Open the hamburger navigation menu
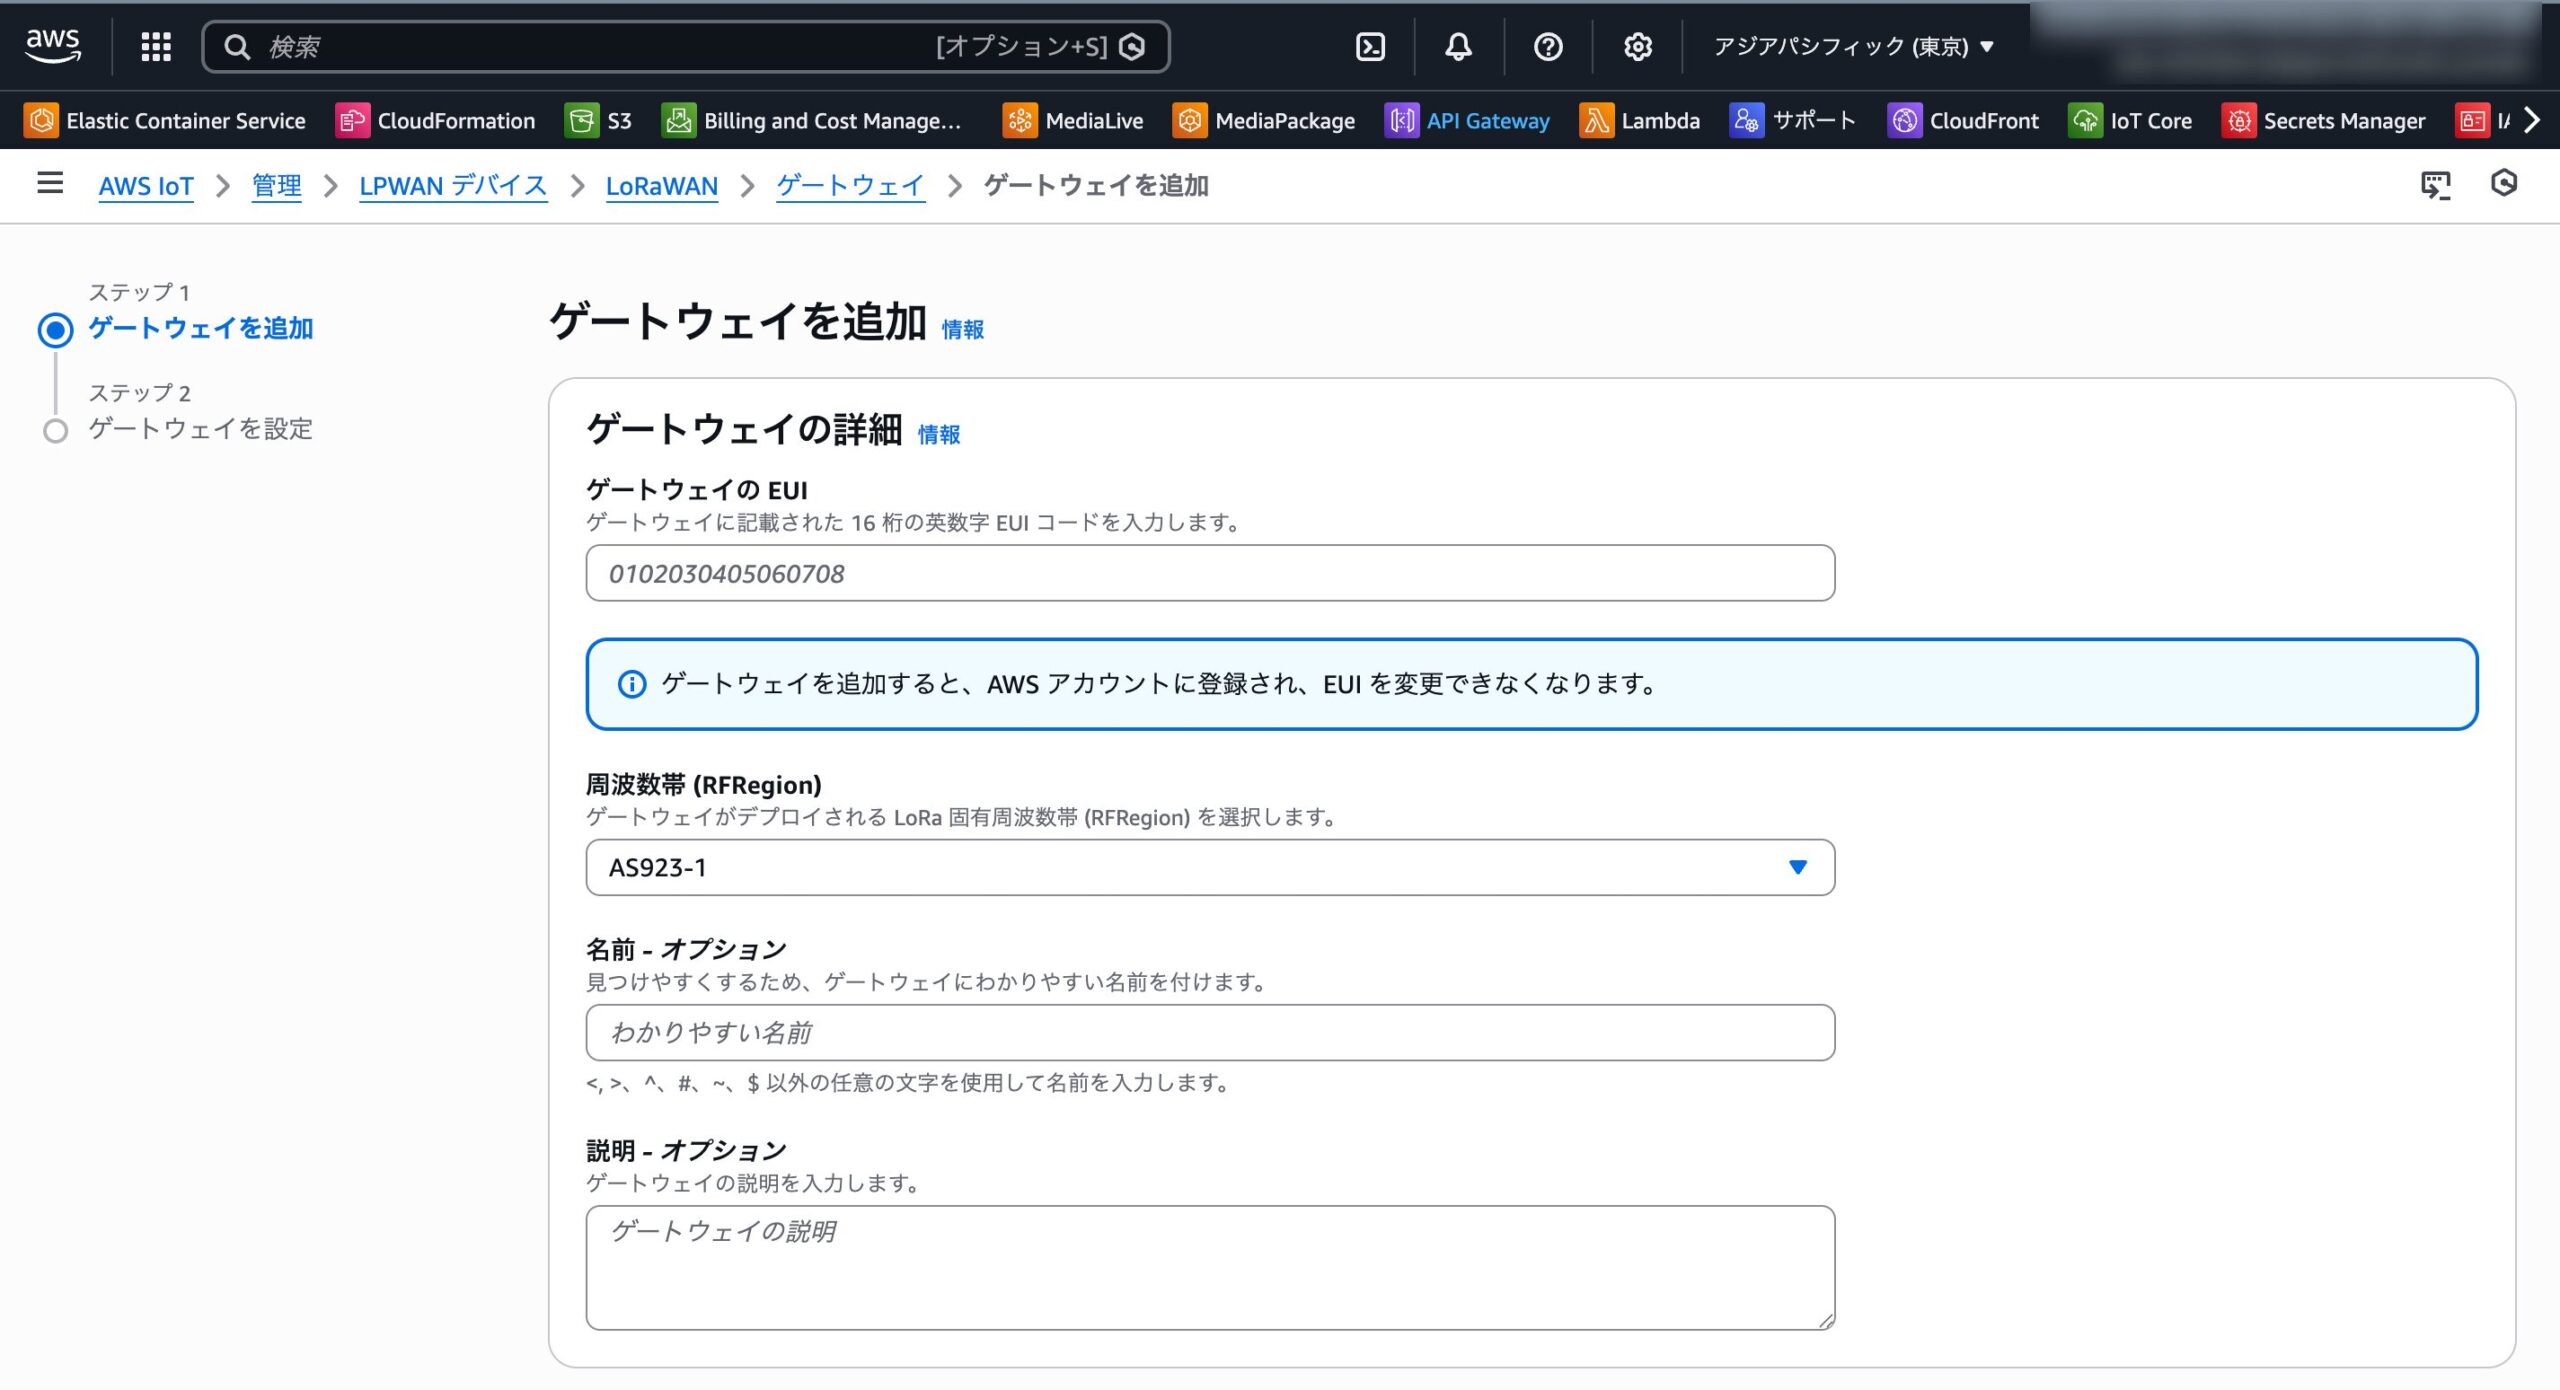The height and width of the screenshot is (1390, 2560). pos(49,185)
